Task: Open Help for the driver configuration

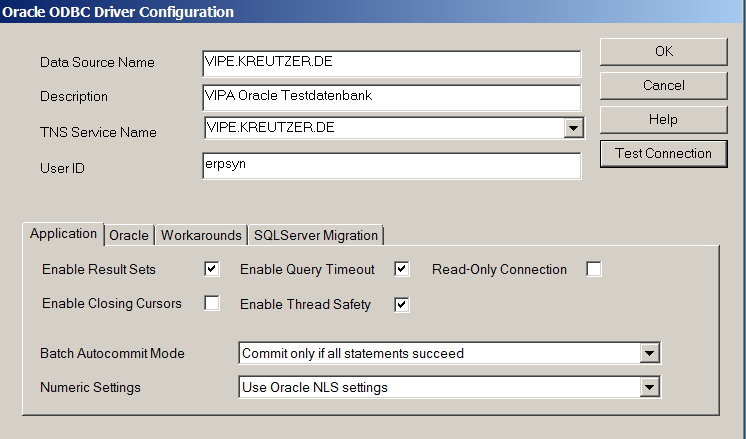Action: (663, 119)
